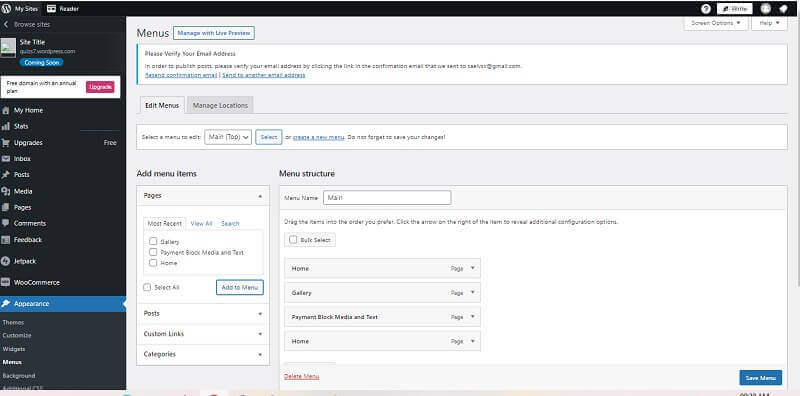Open the Main (Top) menu dropdown
This screenshot has width=800, height=396.
(228, 137)
